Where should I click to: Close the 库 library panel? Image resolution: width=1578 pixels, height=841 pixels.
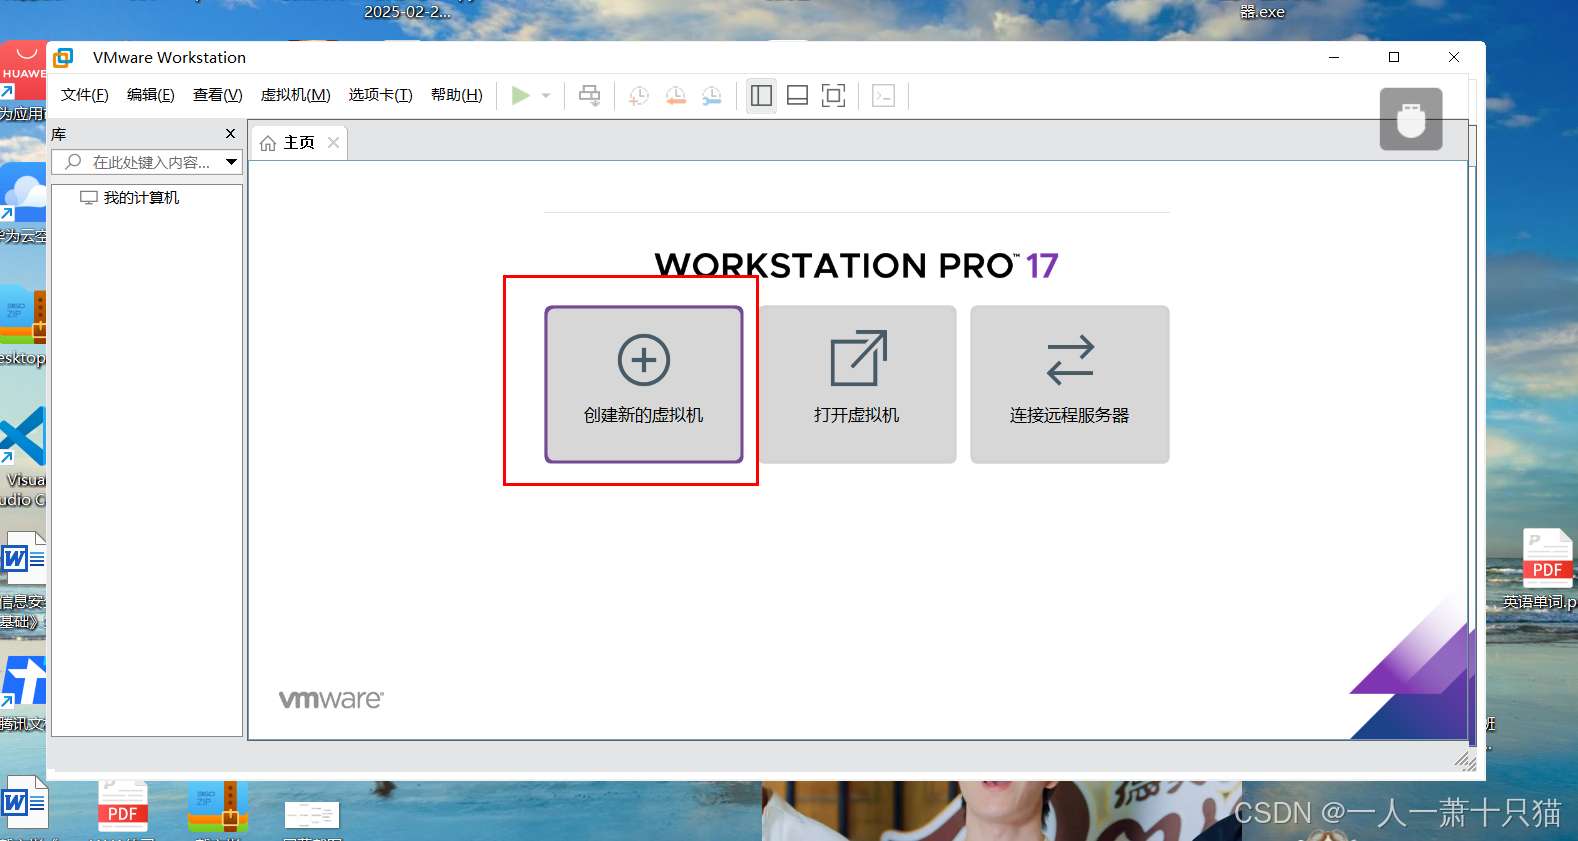(230, 133)
